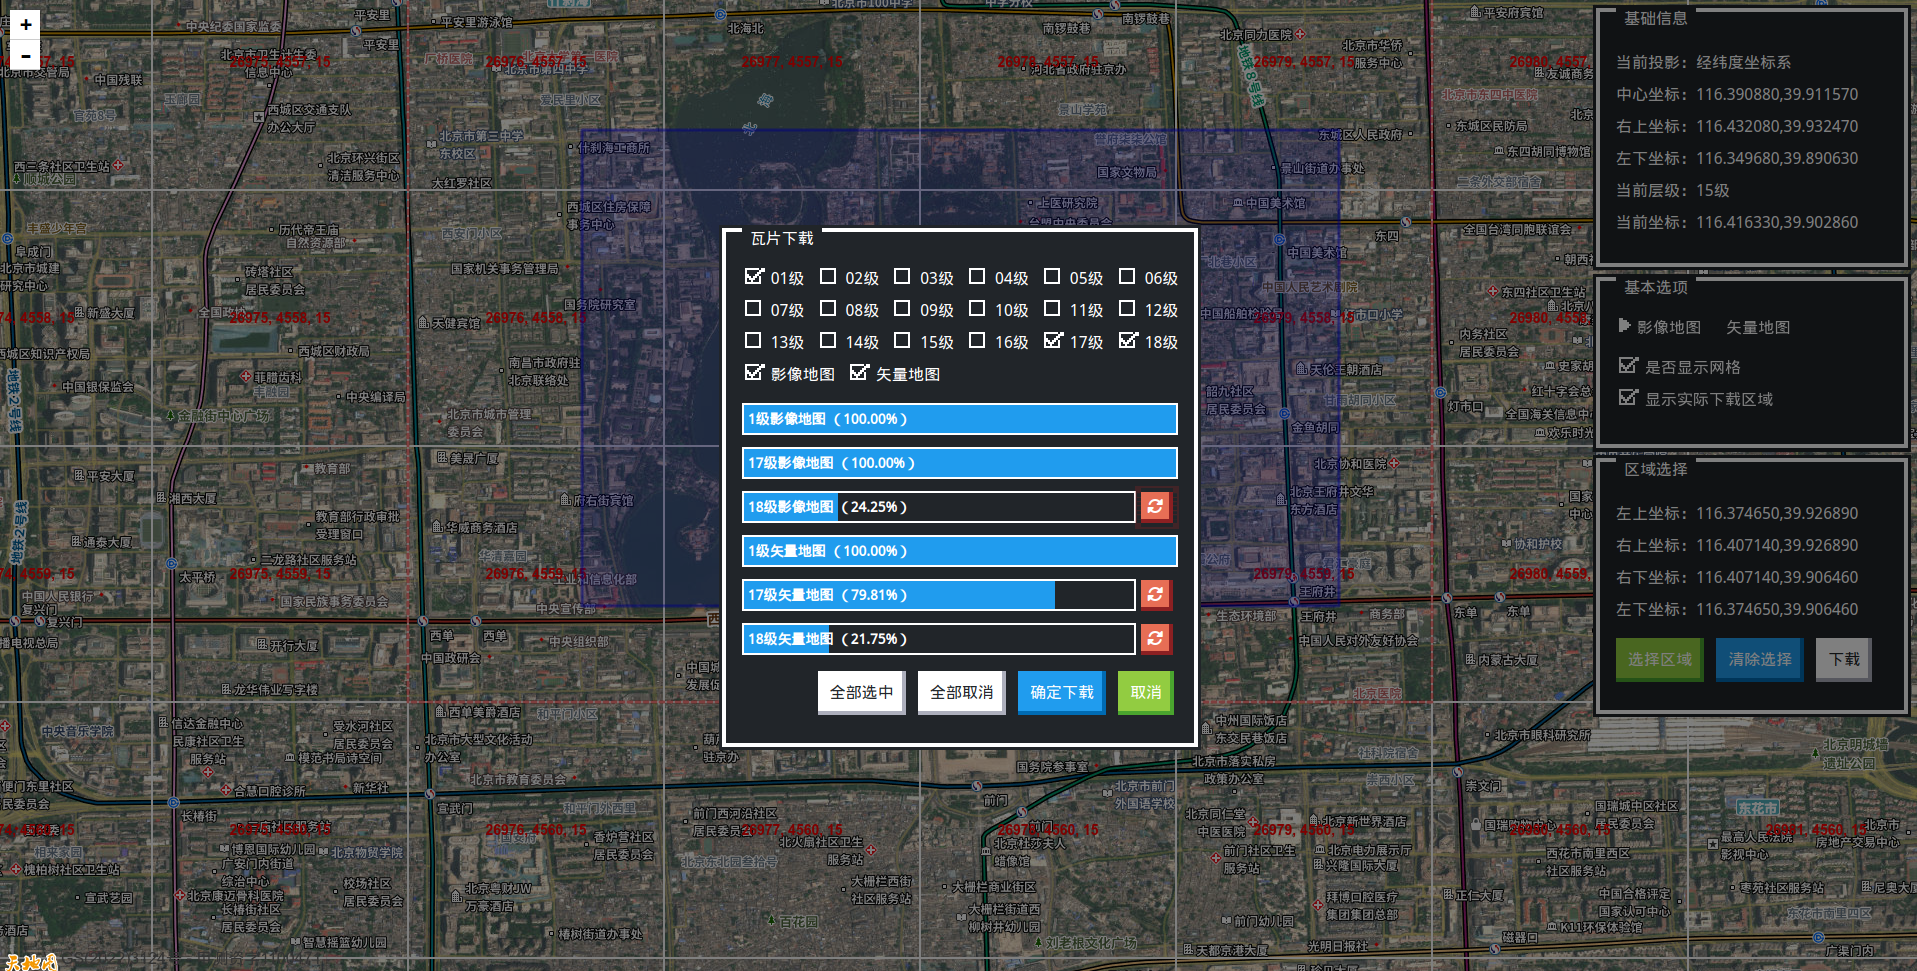
Task: Uncheck the 18级 level checkbox
Action: click(x=1128, y=340)
